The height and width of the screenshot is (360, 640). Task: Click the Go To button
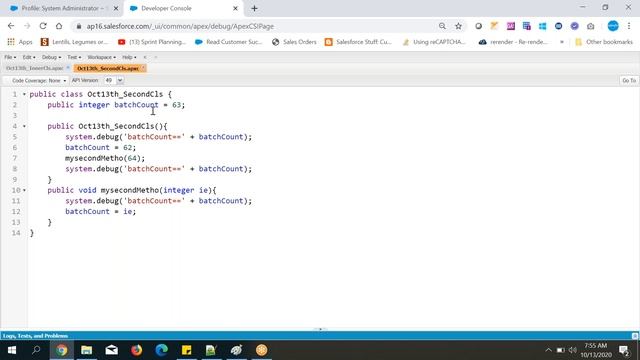629,80
